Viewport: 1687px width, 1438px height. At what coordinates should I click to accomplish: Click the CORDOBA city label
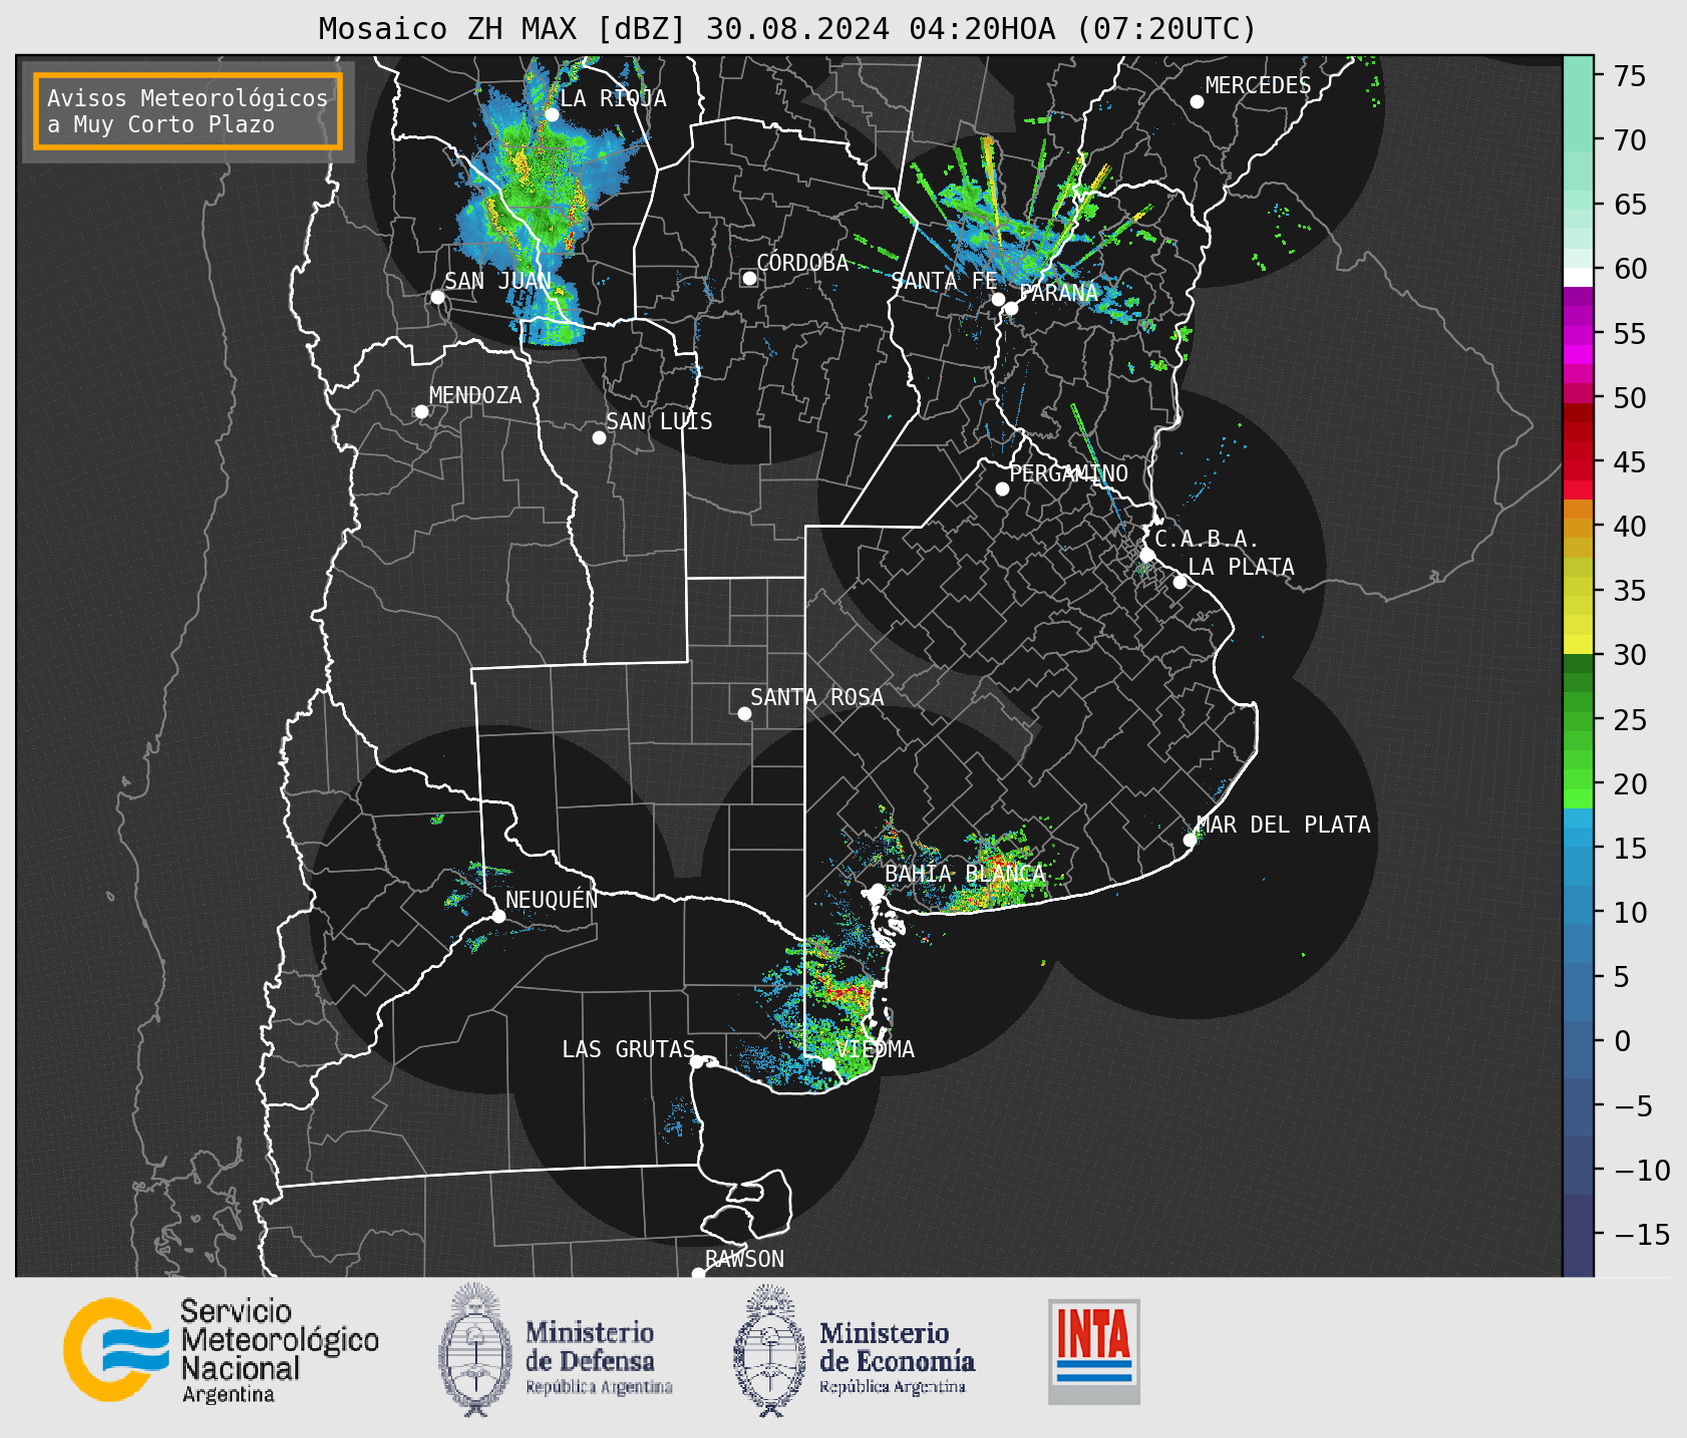pyautogui.click(x=802, y=263)
